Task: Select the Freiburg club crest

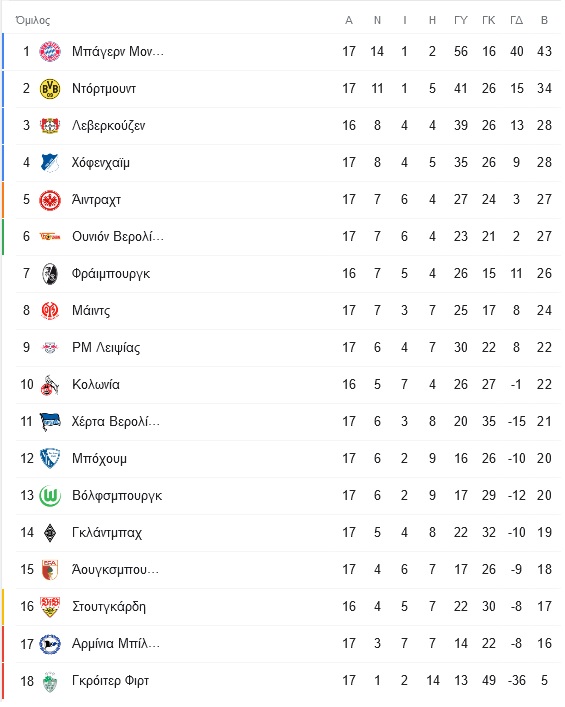Action: point(50,274)
